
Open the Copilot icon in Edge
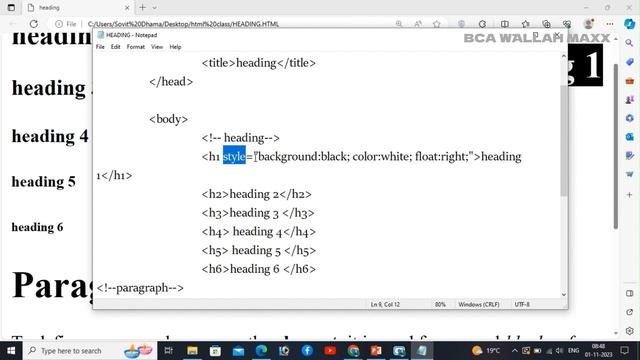tap(630, 24)
